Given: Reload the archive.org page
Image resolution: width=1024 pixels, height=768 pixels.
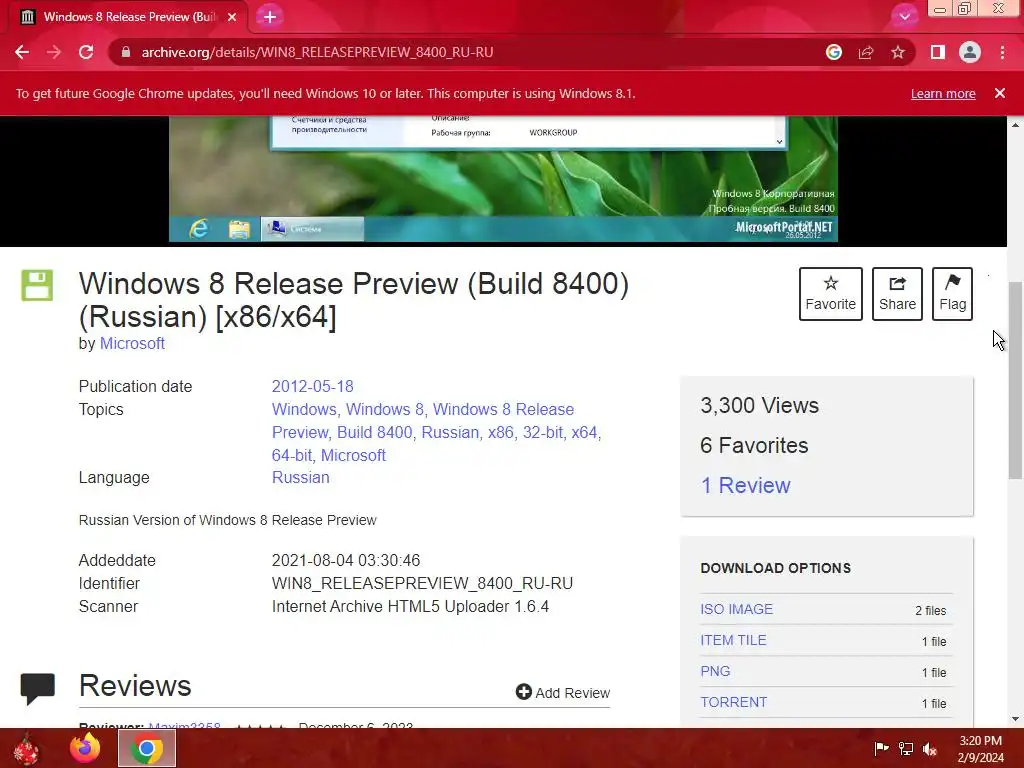Looking at the screenshot, I should coord(86,52).
